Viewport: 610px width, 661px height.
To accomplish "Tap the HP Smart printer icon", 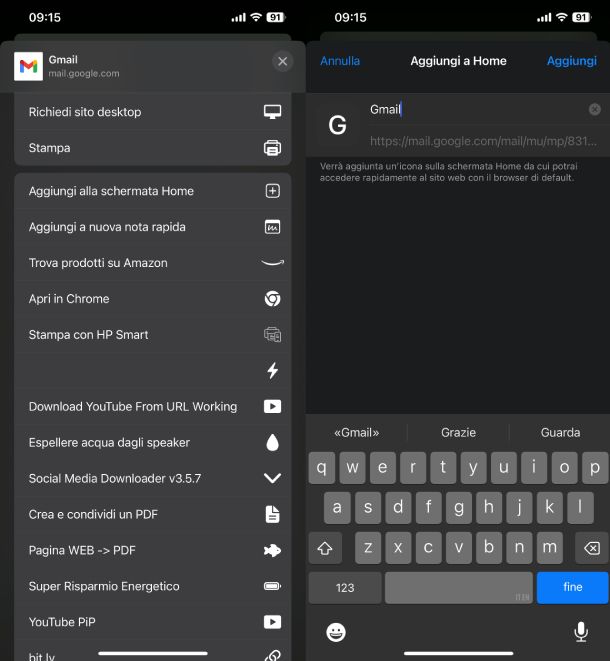I will (272, 335).
